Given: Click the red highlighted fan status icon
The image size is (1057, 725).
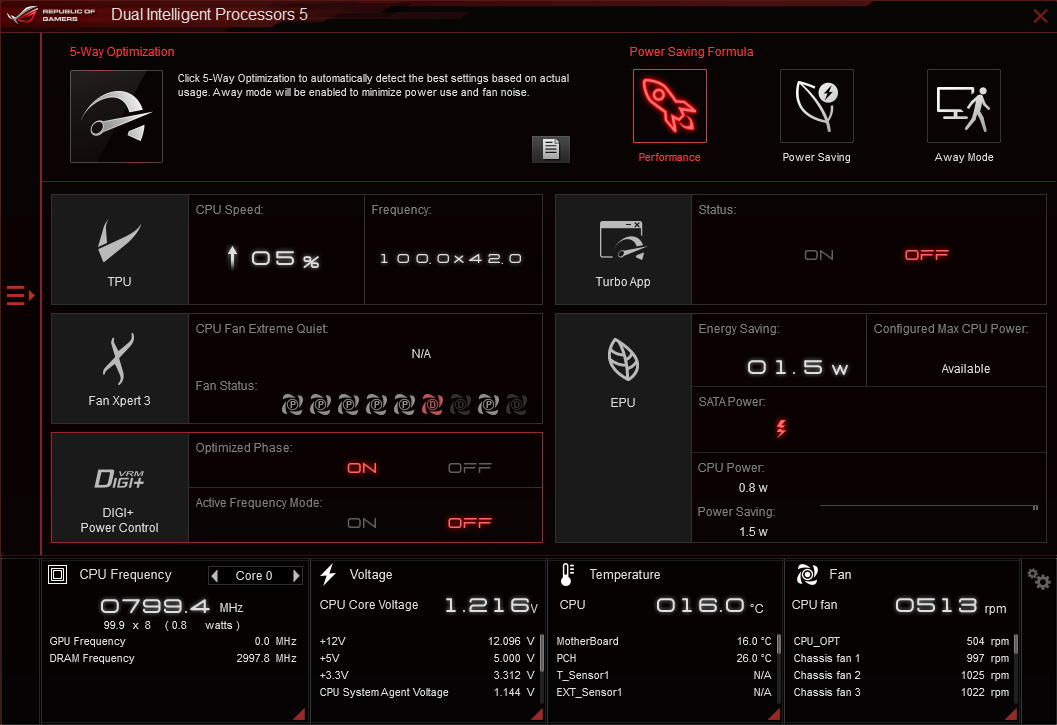Looking at the screenshot, I should coord(432,405).
